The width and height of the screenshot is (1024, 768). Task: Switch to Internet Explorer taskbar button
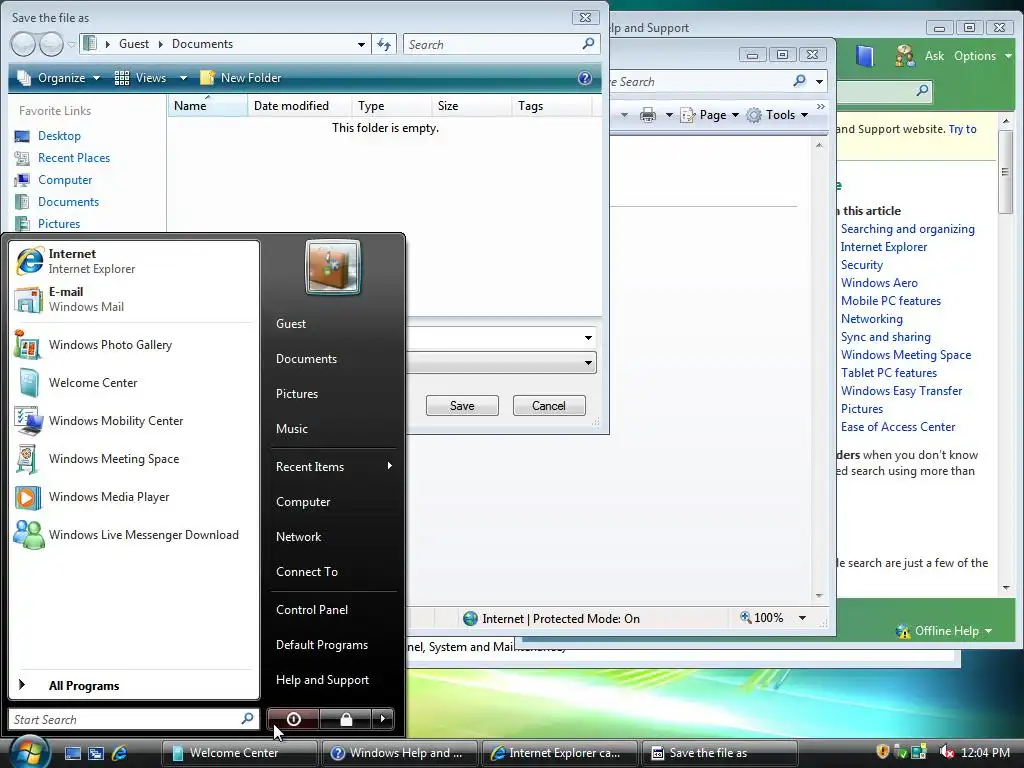click(559, 753)
